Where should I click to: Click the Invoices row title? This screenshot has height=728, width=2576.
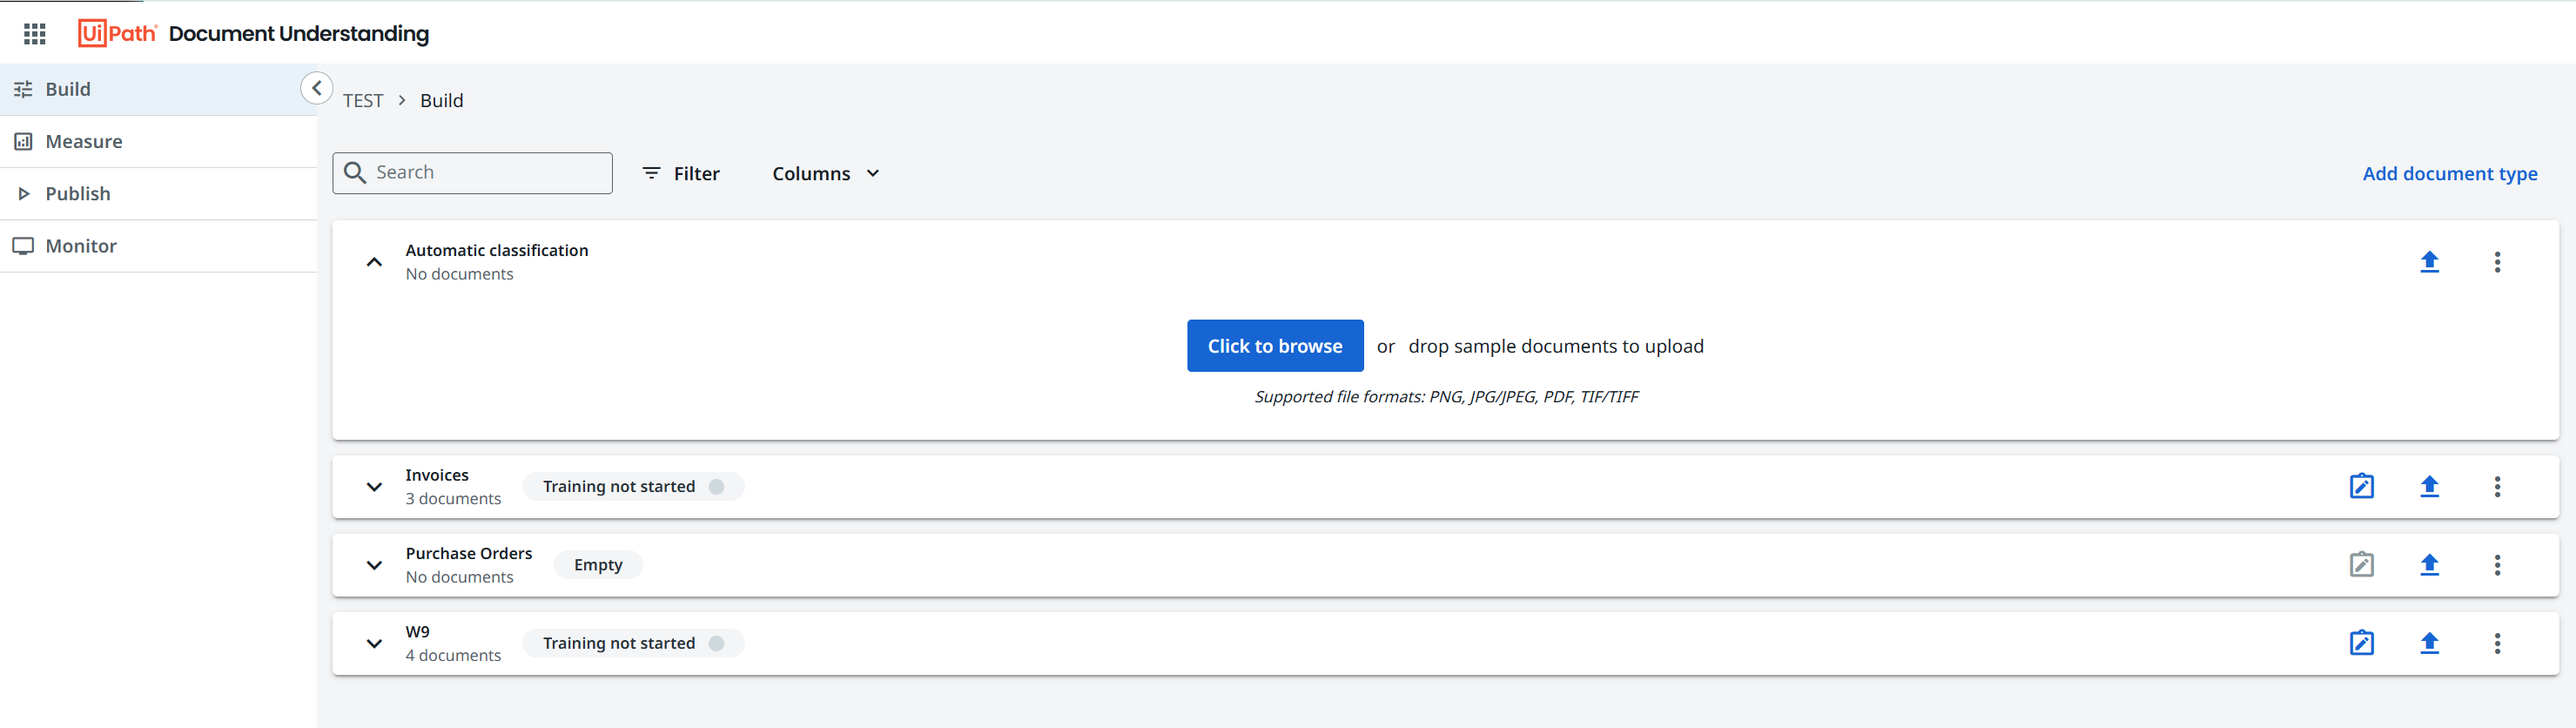[x=437, y=475]
